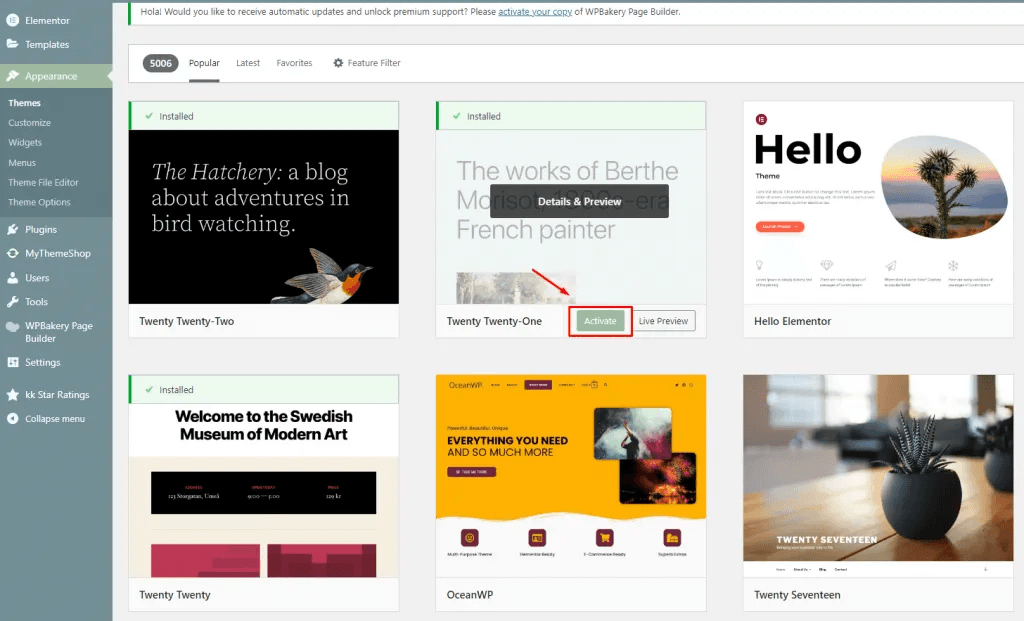1024x621 pixels.
Task: Click the Templates folder icon
Action: click(x=12, y=44)
